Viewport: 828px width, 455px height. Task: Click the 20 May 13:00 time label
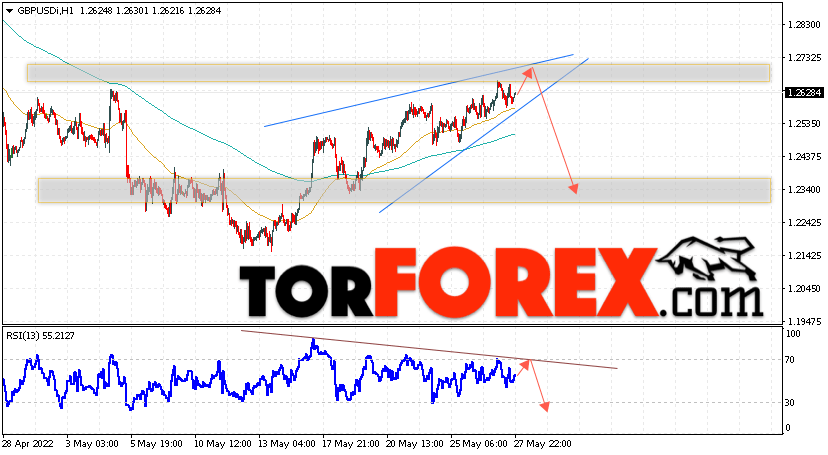[415, 444]
